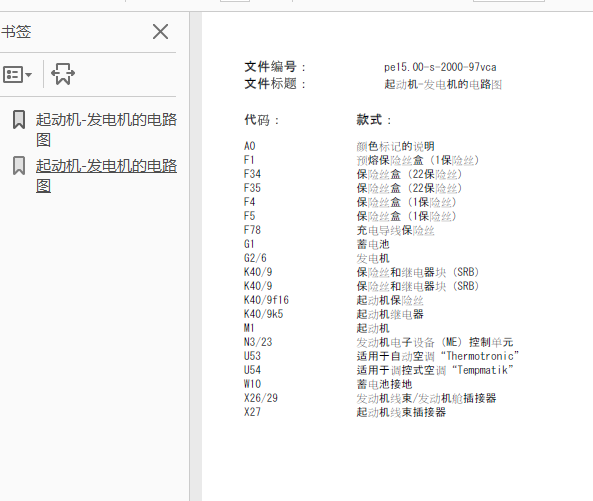The width and height of the screenshot is (593, 501).
Task: Select the Thermotronic air conditioning description
Action: pyautogui.click(x=438, y=356)
